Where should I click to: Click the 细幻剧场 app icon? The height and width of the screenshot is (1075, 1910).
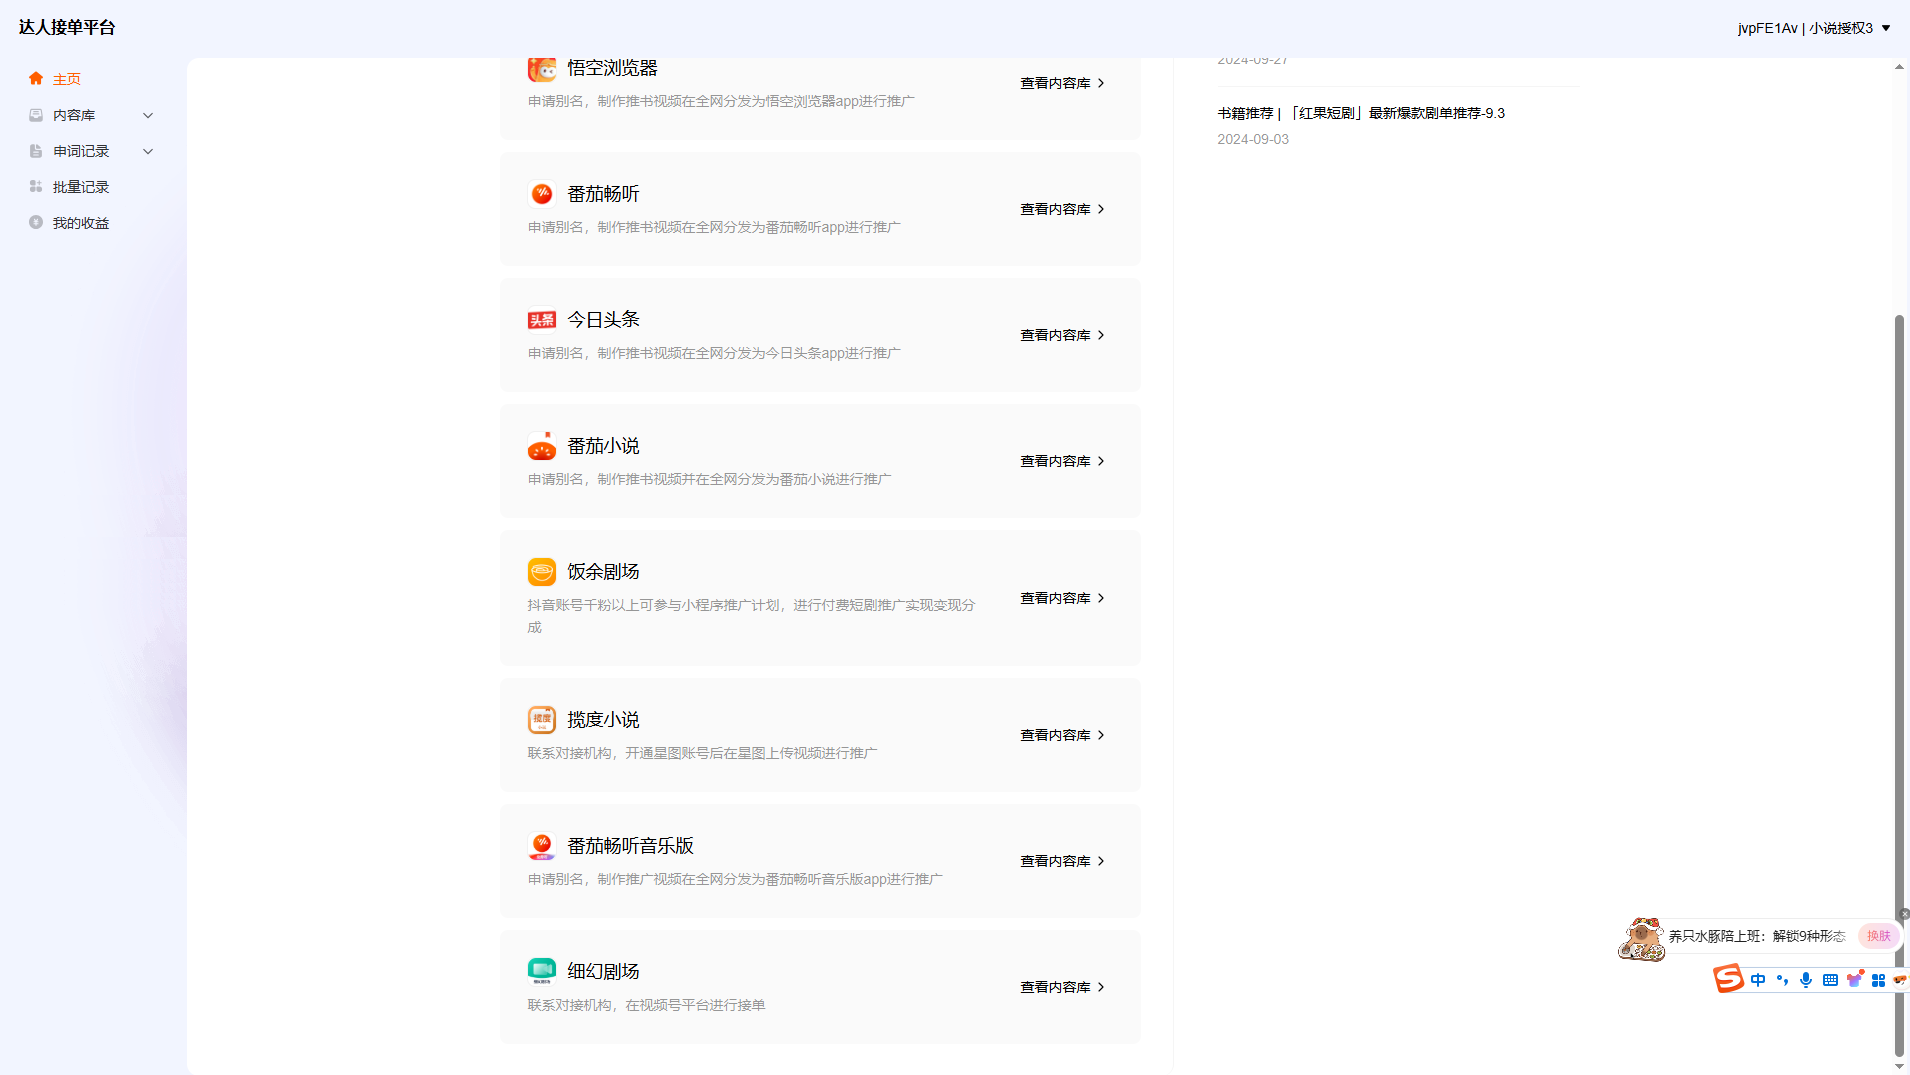[x=542, y=972]
